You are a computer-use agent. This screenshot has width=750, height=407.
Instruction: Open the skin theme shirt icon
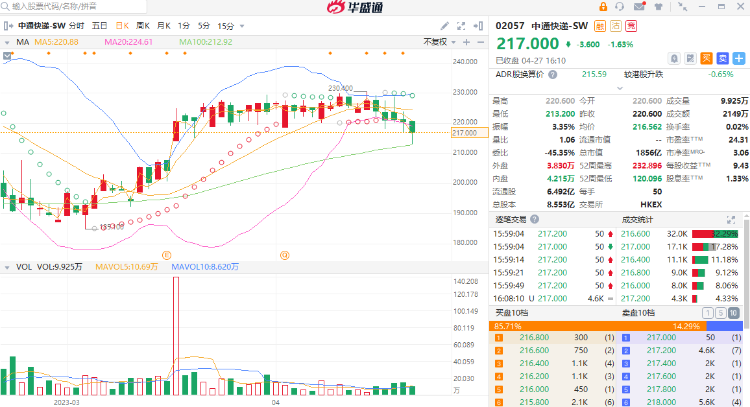(659, 7)
